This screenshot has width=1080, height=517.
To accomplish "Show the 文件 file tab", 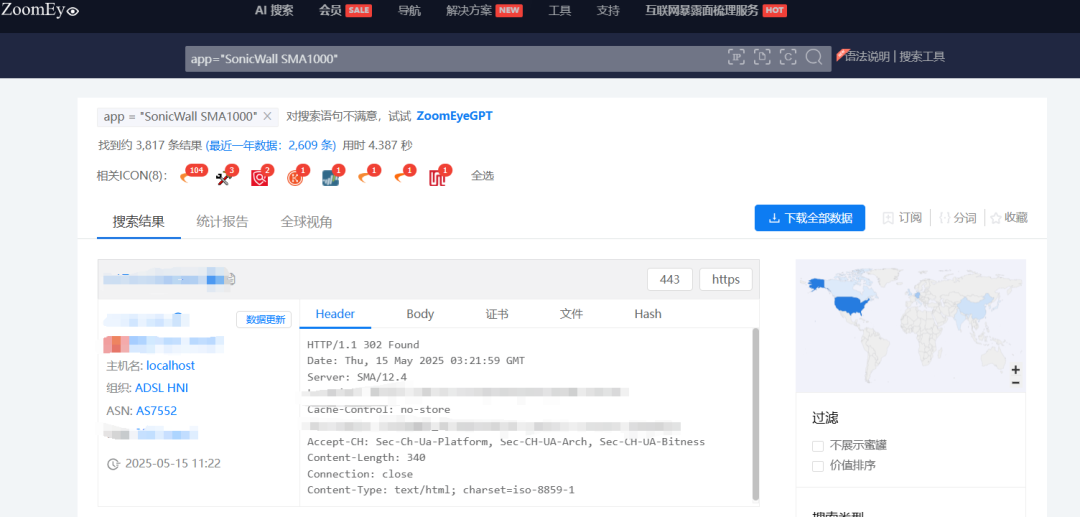I will [572, 314].
